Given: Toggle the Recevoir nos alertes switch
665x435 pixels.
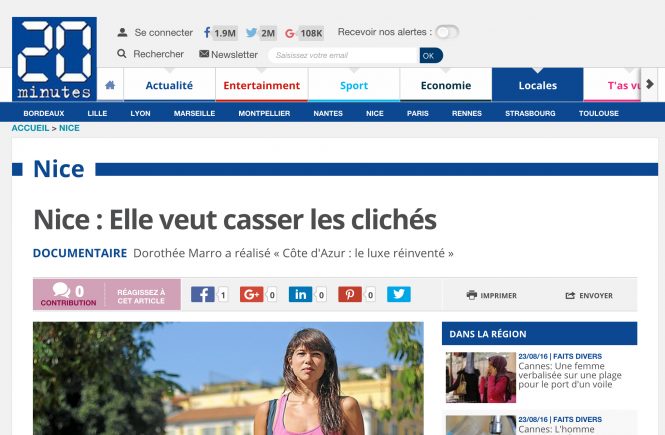Looking at the screenshot, I should pos(447,32).
